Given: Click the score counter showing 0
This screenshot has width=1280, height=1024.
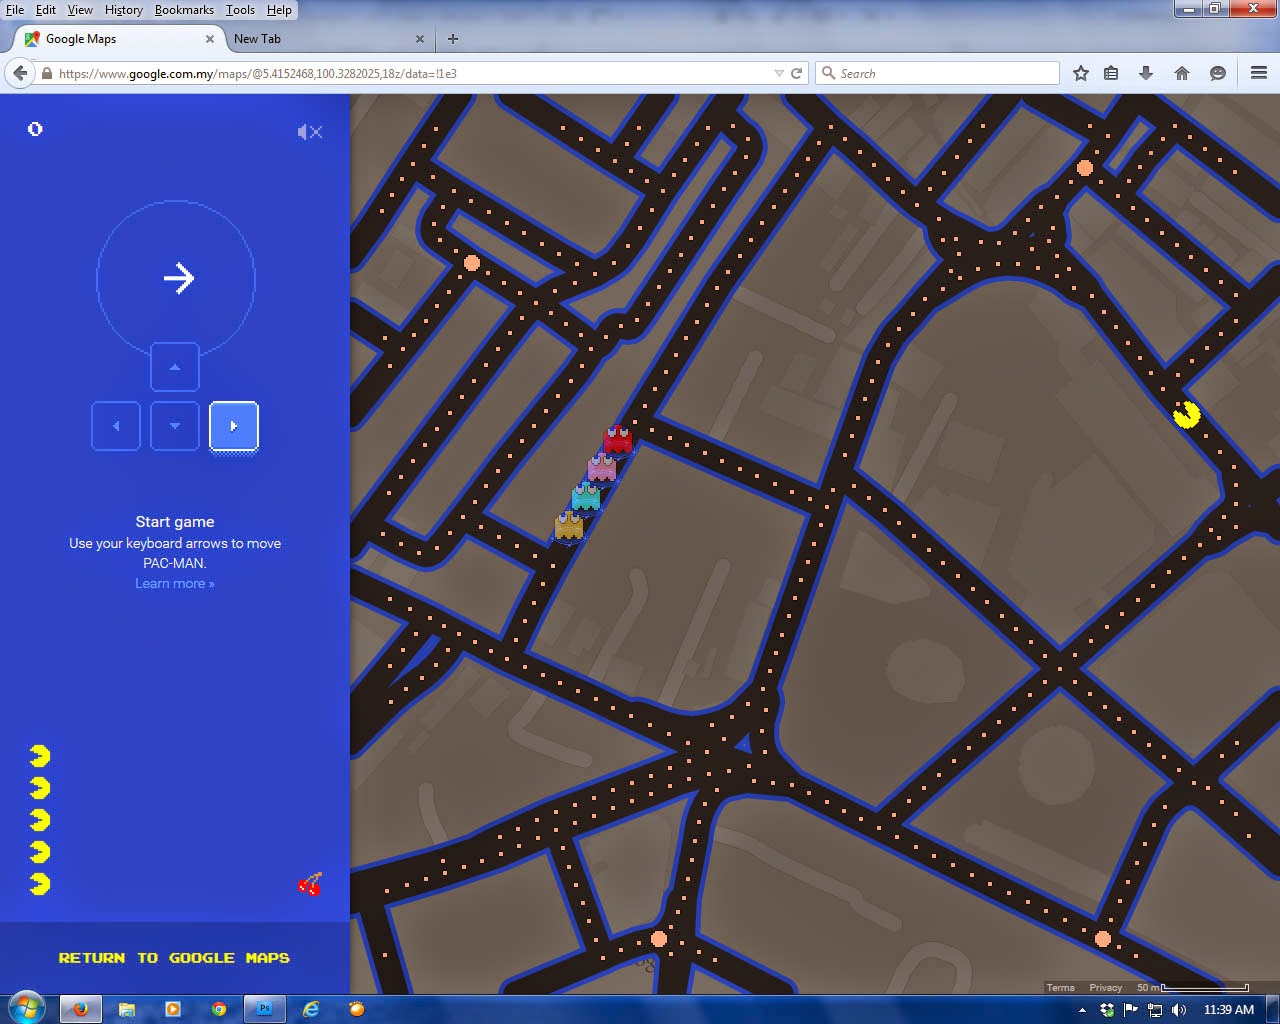Looking at the screenshot, I should (35, 129).
